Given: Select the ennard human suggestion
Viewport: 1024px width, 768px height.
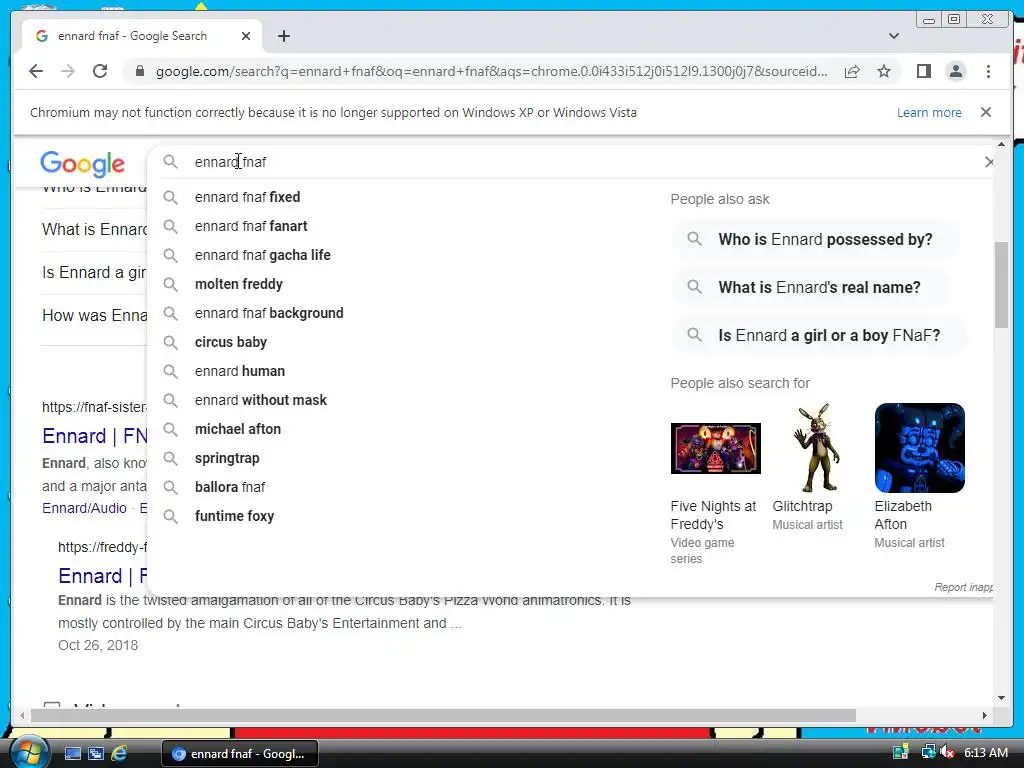Looking at the screenshot, I should pos(240,371).
